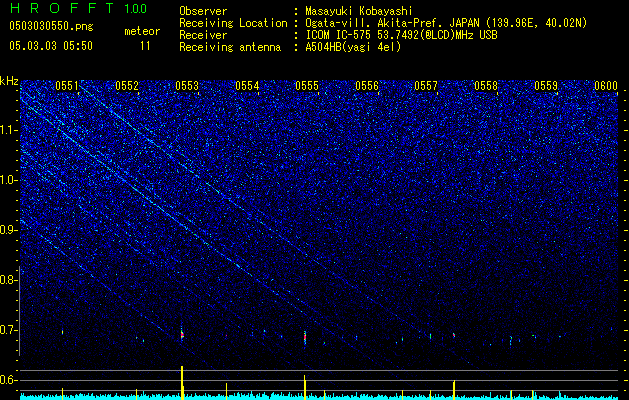
Task: Click the 0.6 kHz axis label
Action: 9,380
